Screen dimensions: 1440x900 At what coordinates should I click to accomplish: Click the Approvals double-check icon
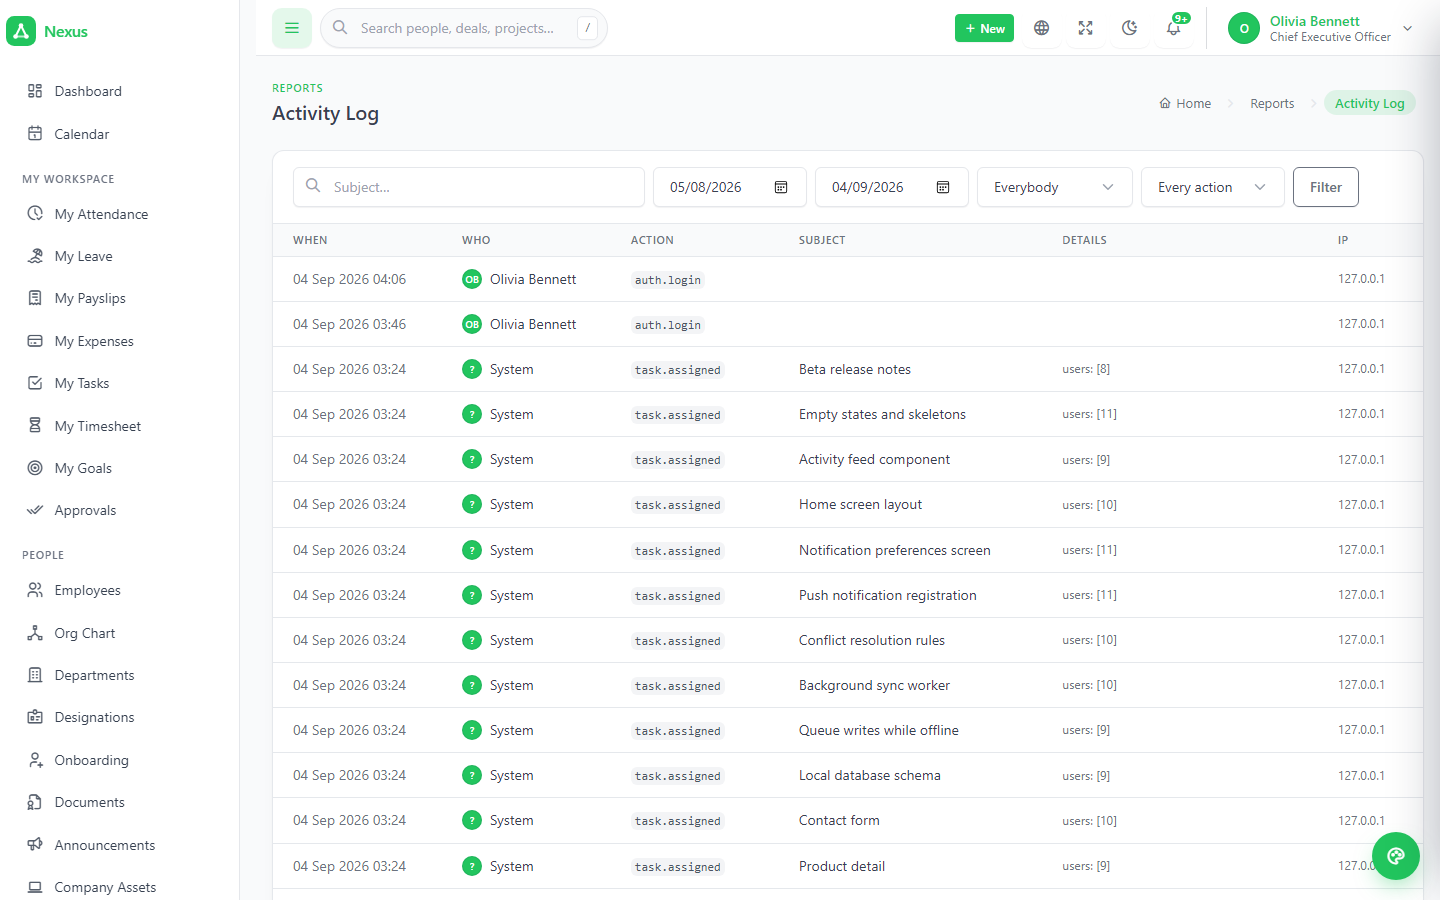(x=35, y=510)
